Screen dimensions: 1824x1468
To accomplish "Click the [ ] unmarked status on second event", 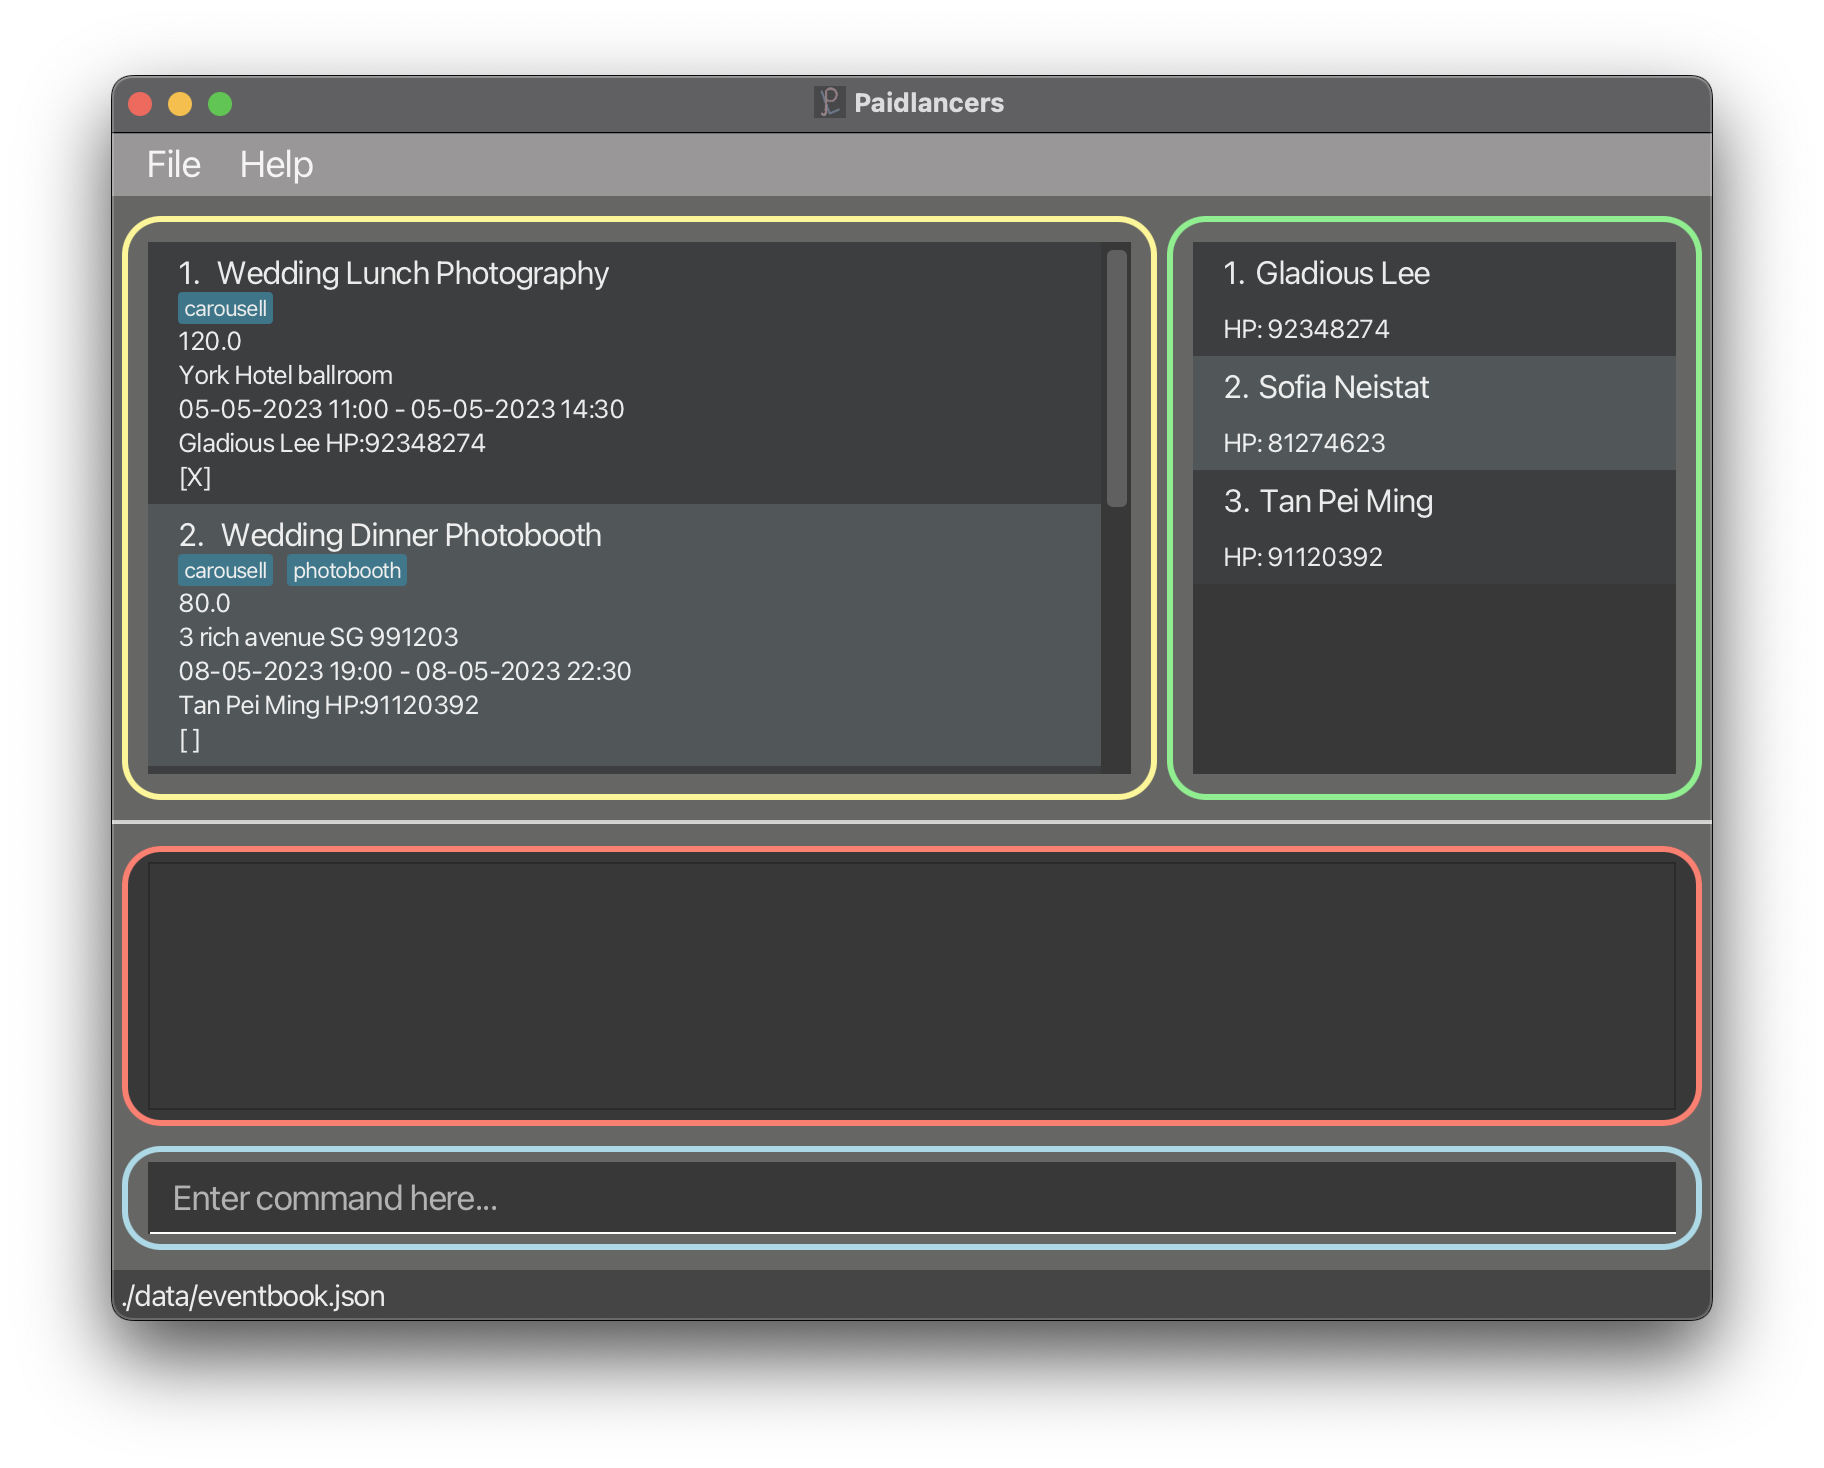I will 190,740.
